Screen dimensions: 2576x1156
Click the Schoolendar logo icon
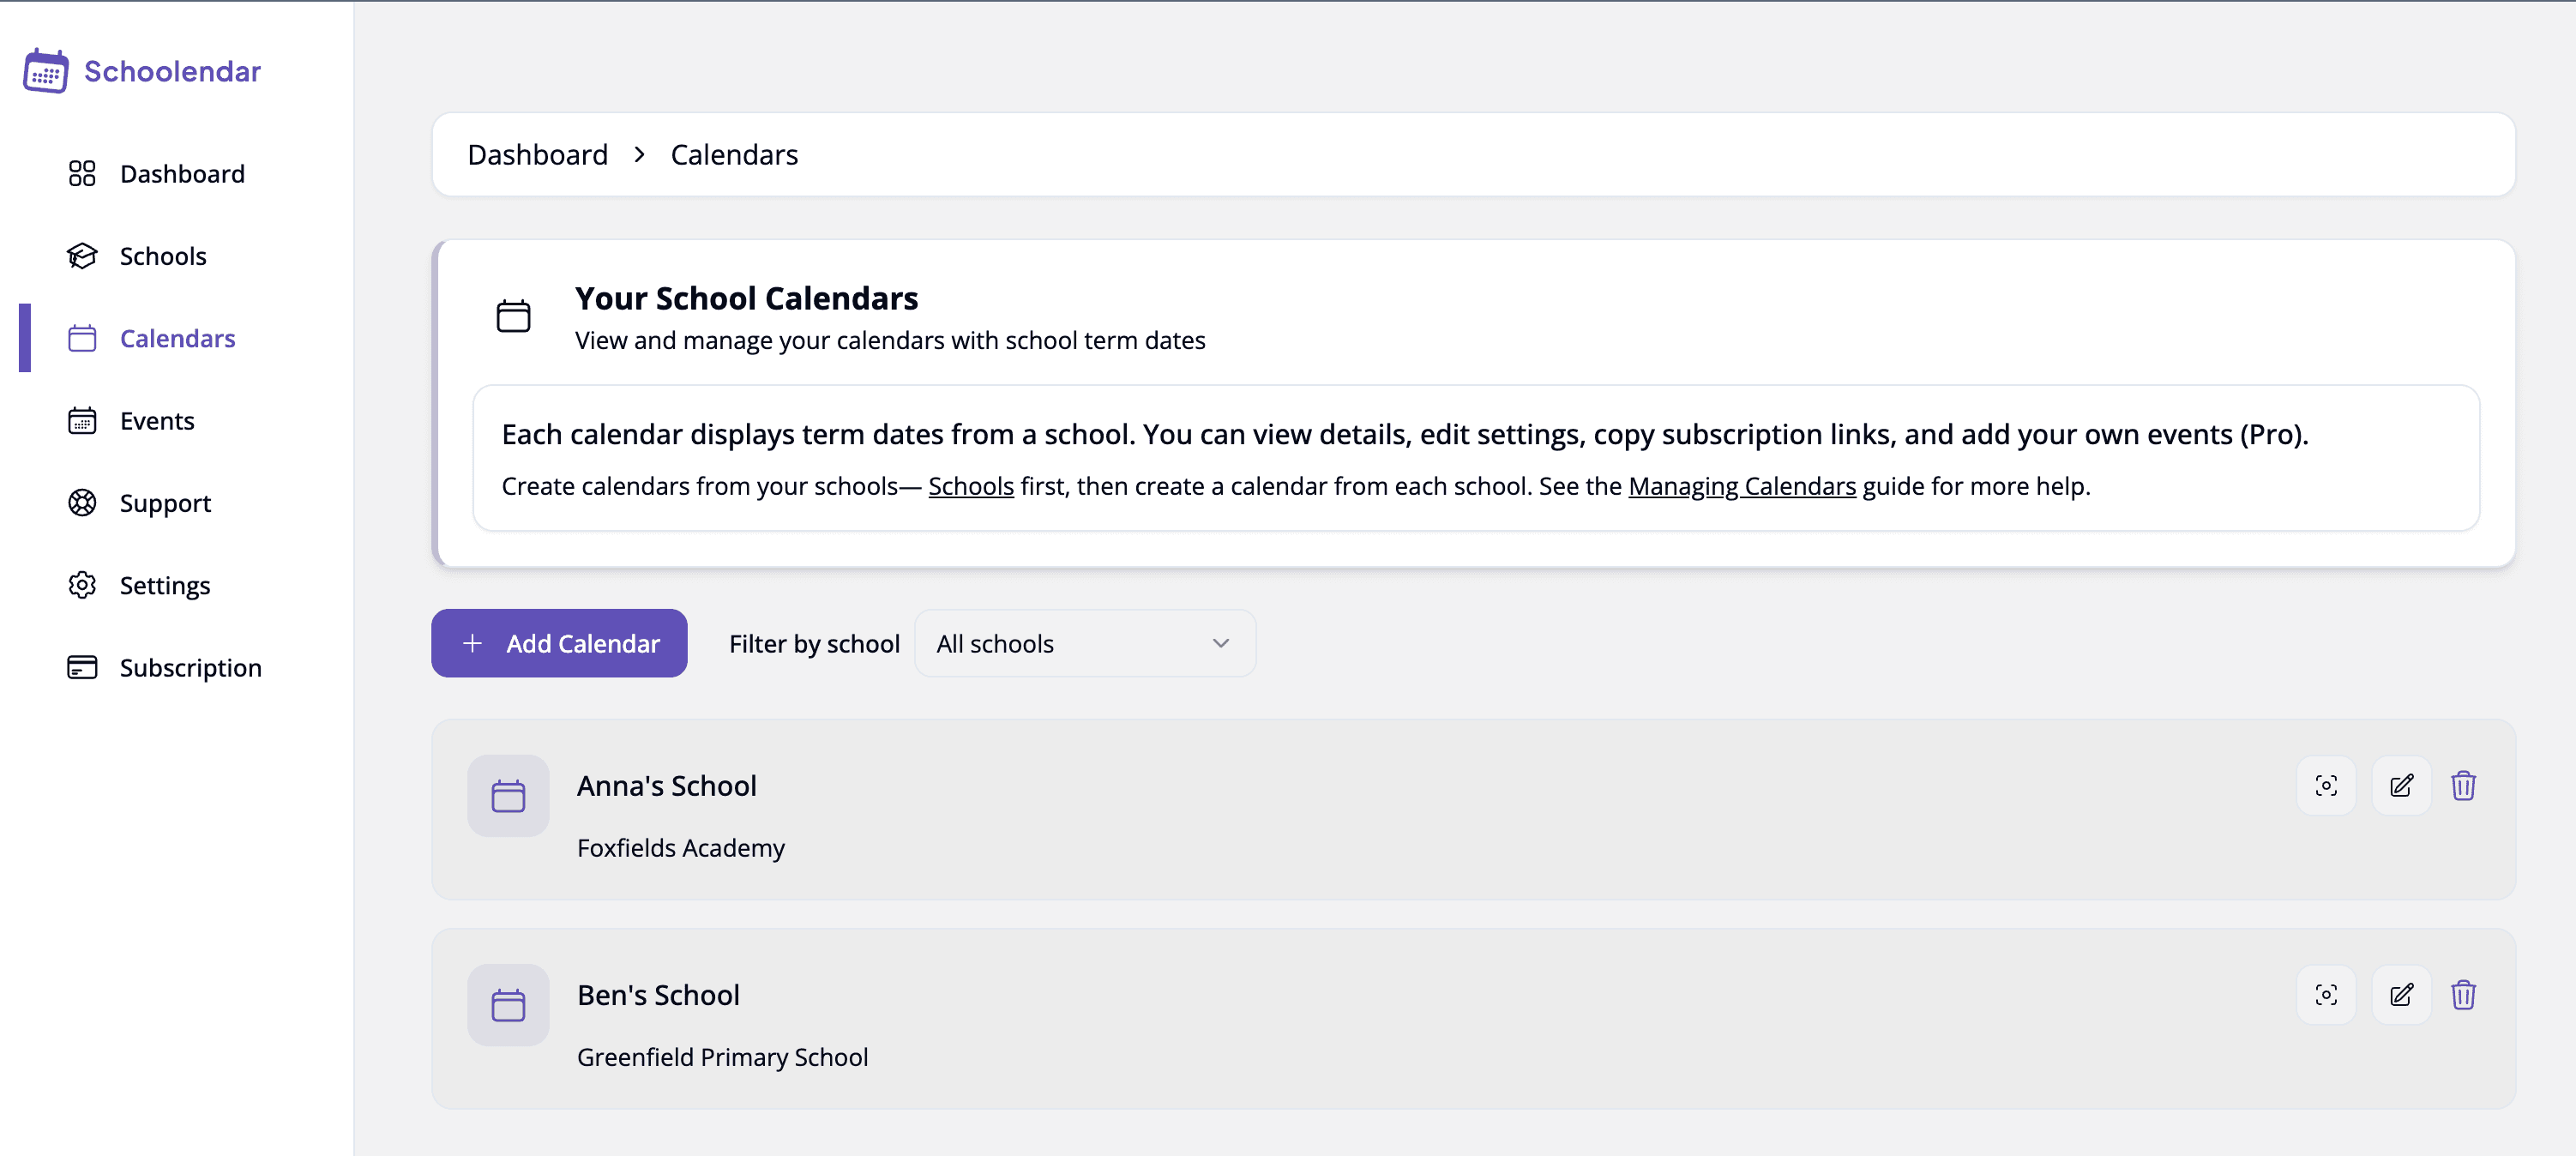click(46, 71)
